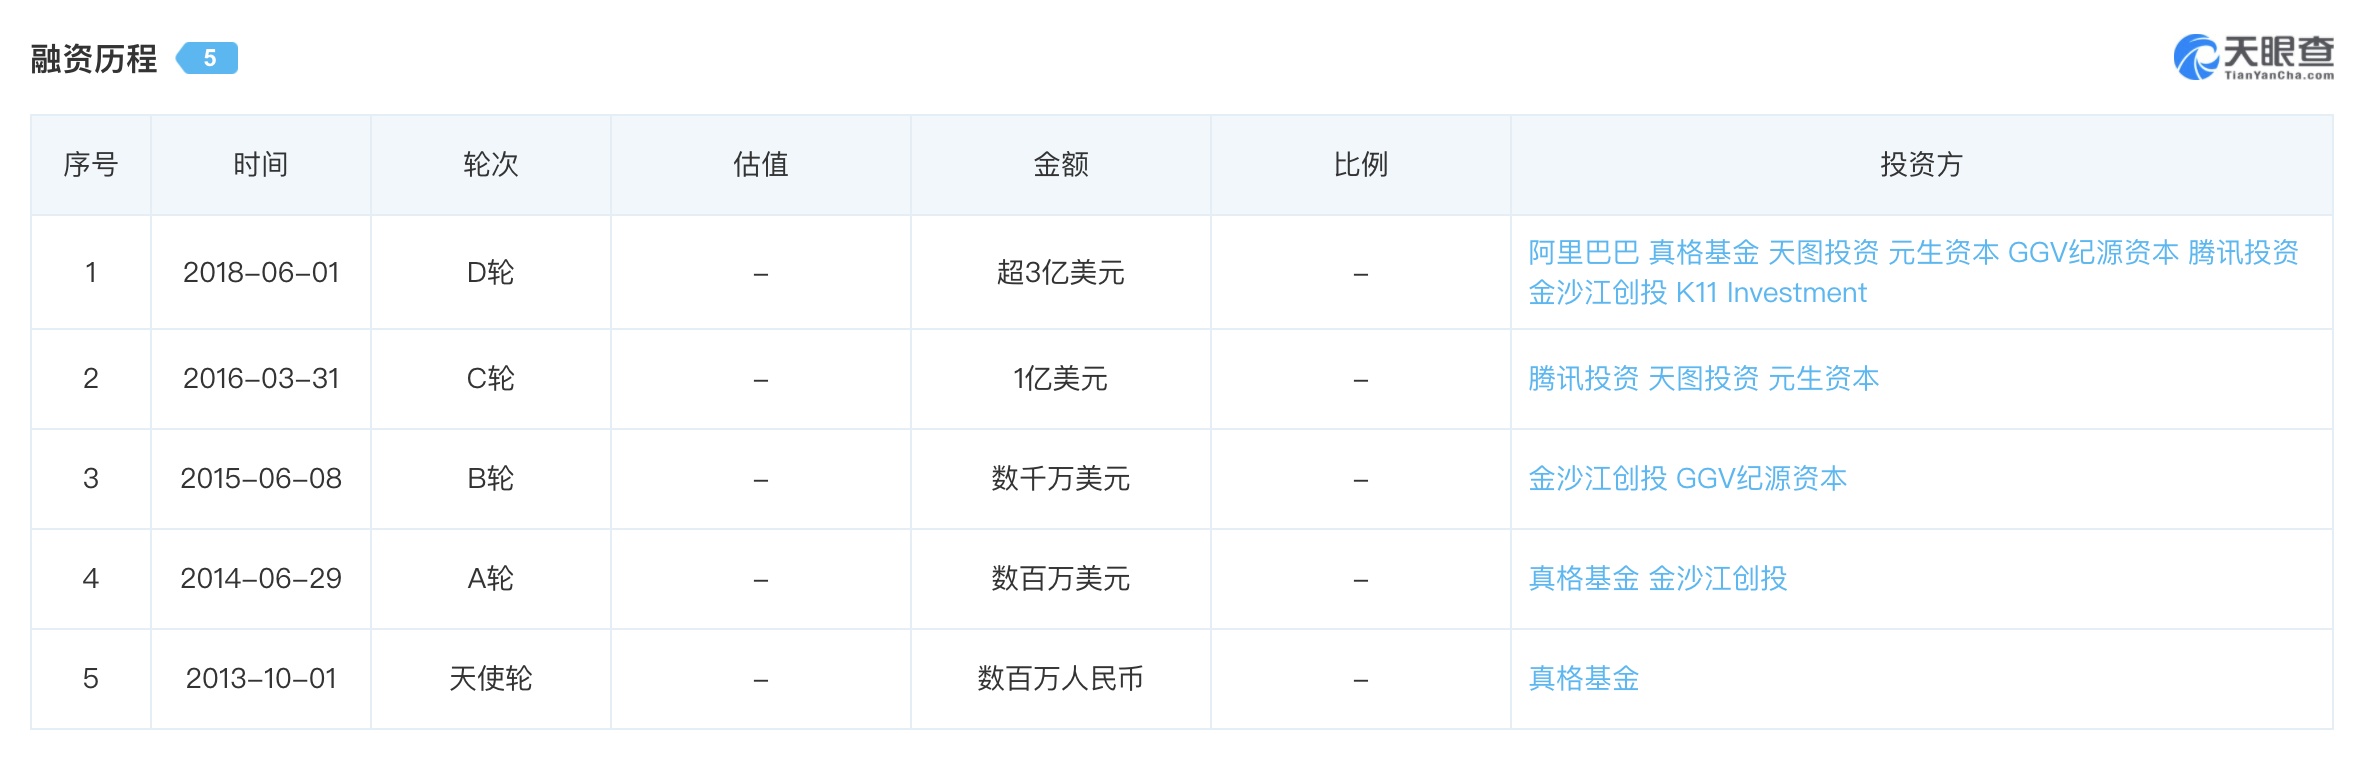Click the TianYanCha logo
2366x758 pixels.
click(x=2253, y=57)
